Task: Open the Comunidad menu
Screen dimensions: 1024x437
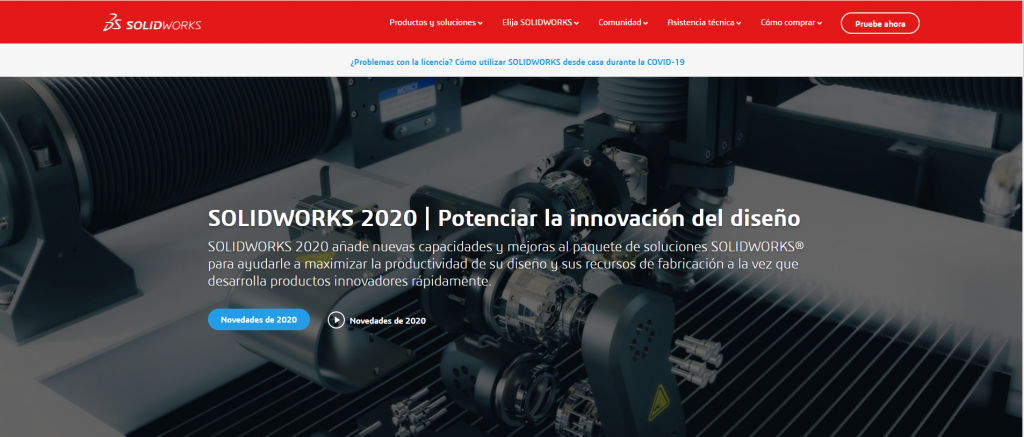Action: pos(623,23)
